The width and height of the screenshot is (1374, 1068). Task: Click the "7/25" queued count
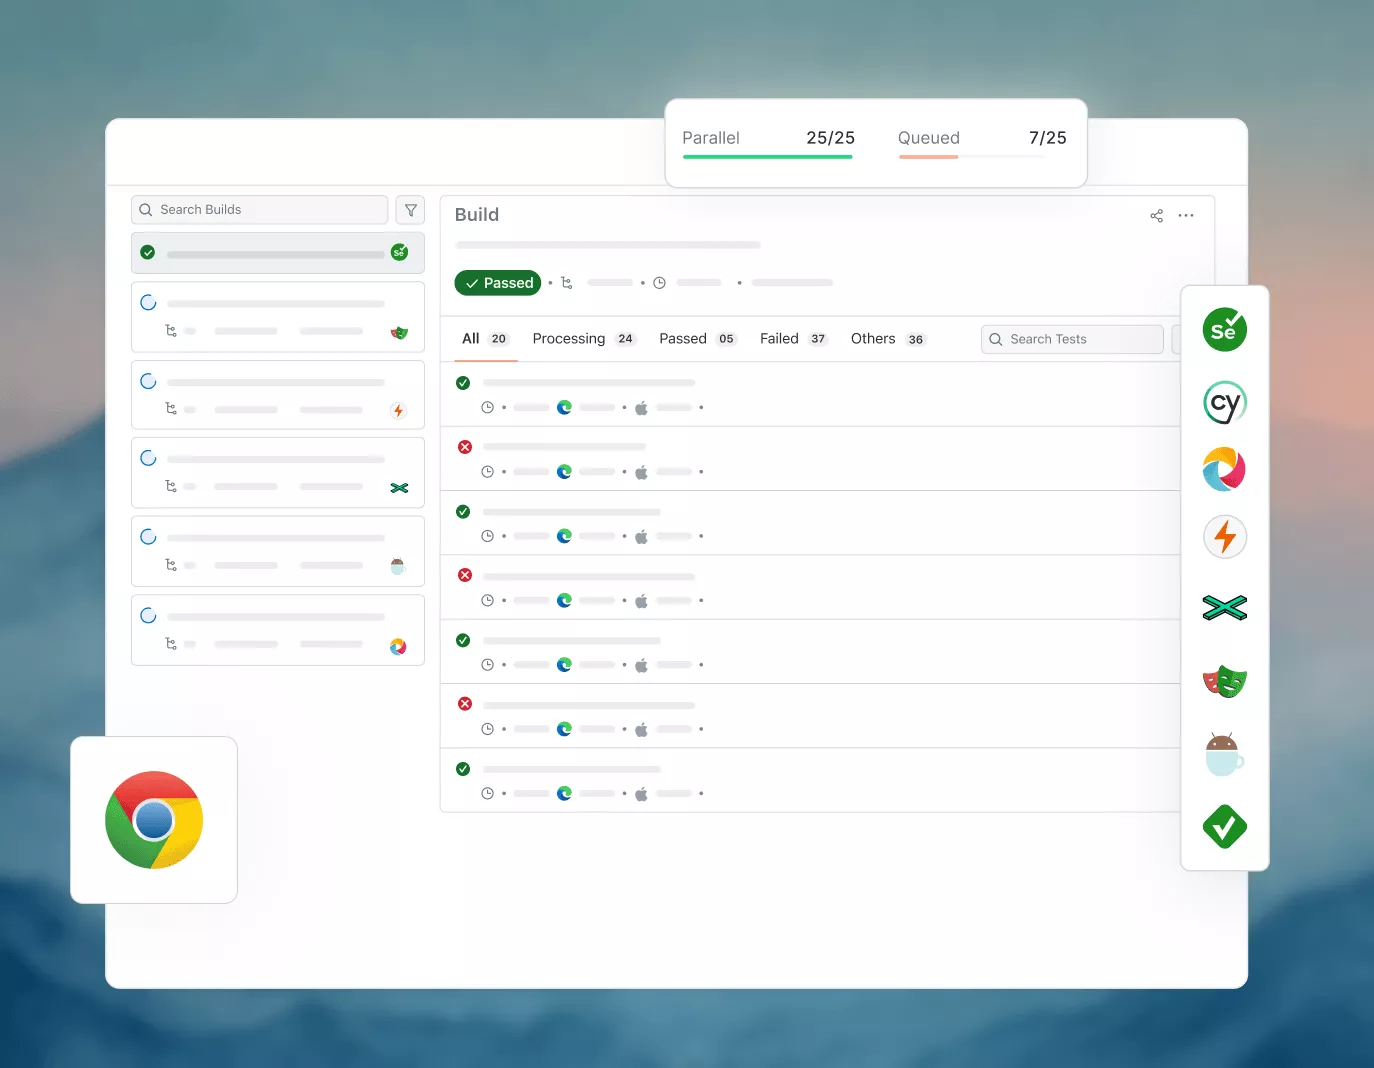1048,138
